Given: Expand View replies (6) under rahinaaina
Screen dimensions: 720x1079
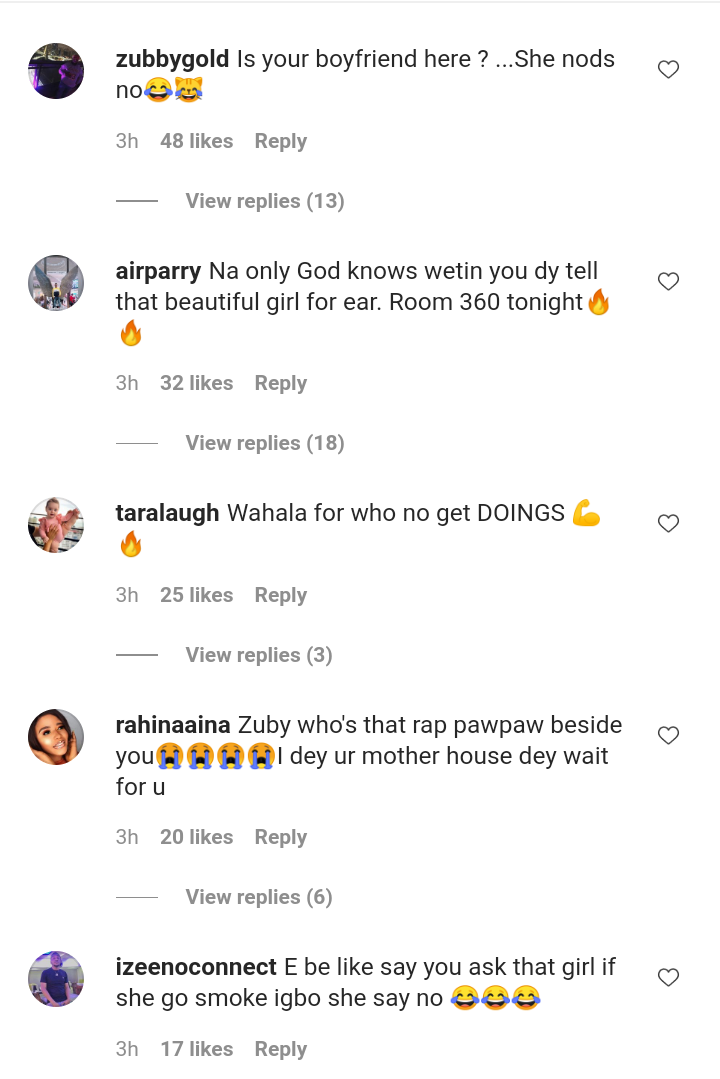Looking at the screenshot, I should 259,897.
